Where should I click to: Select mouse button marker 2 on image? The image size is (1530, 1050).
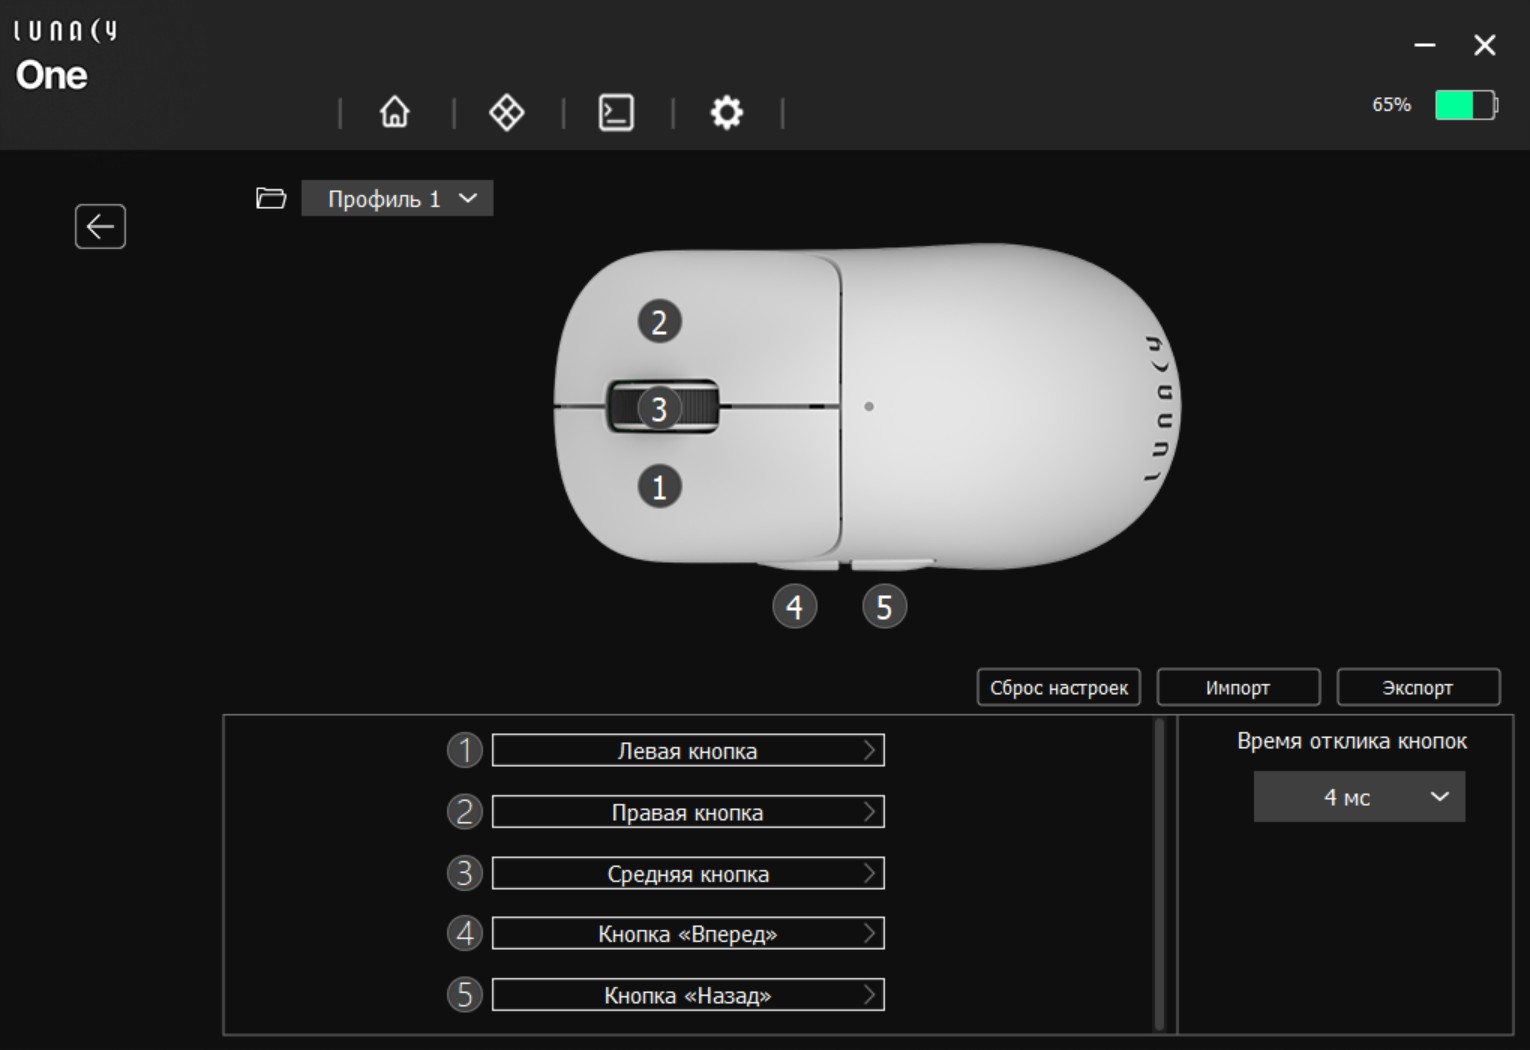coord(659,322)
